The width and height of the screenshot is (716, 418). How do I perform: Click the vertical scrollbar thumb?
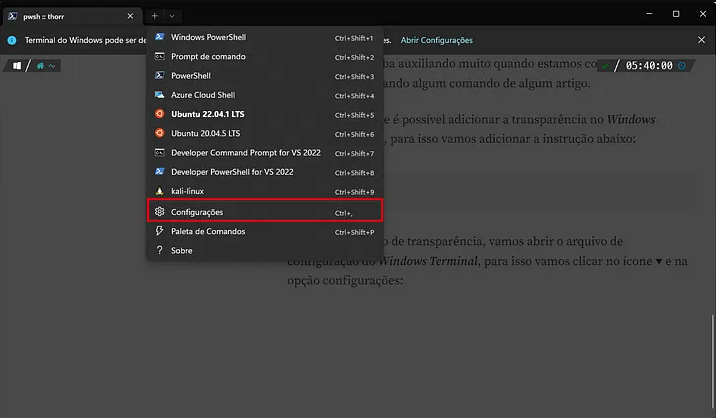712,361
